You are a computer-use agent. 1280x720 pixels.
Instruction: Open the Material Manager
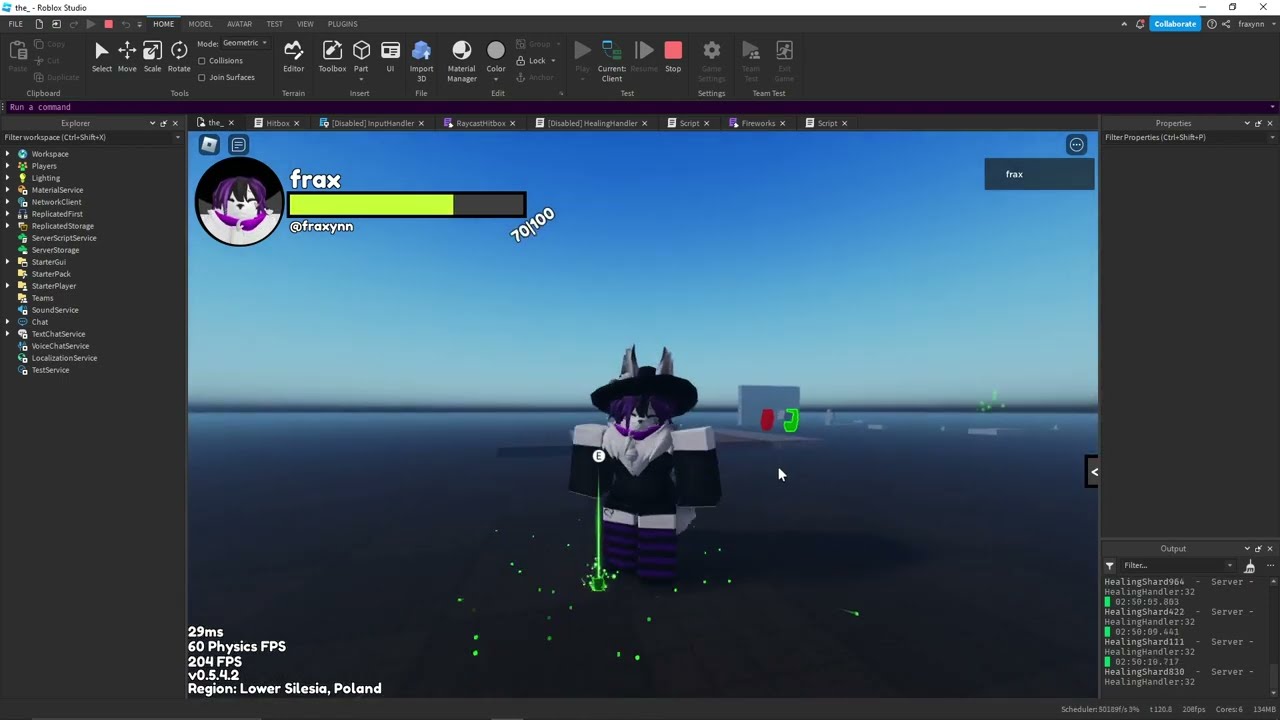pyautogui.click(x=461, y=61)
